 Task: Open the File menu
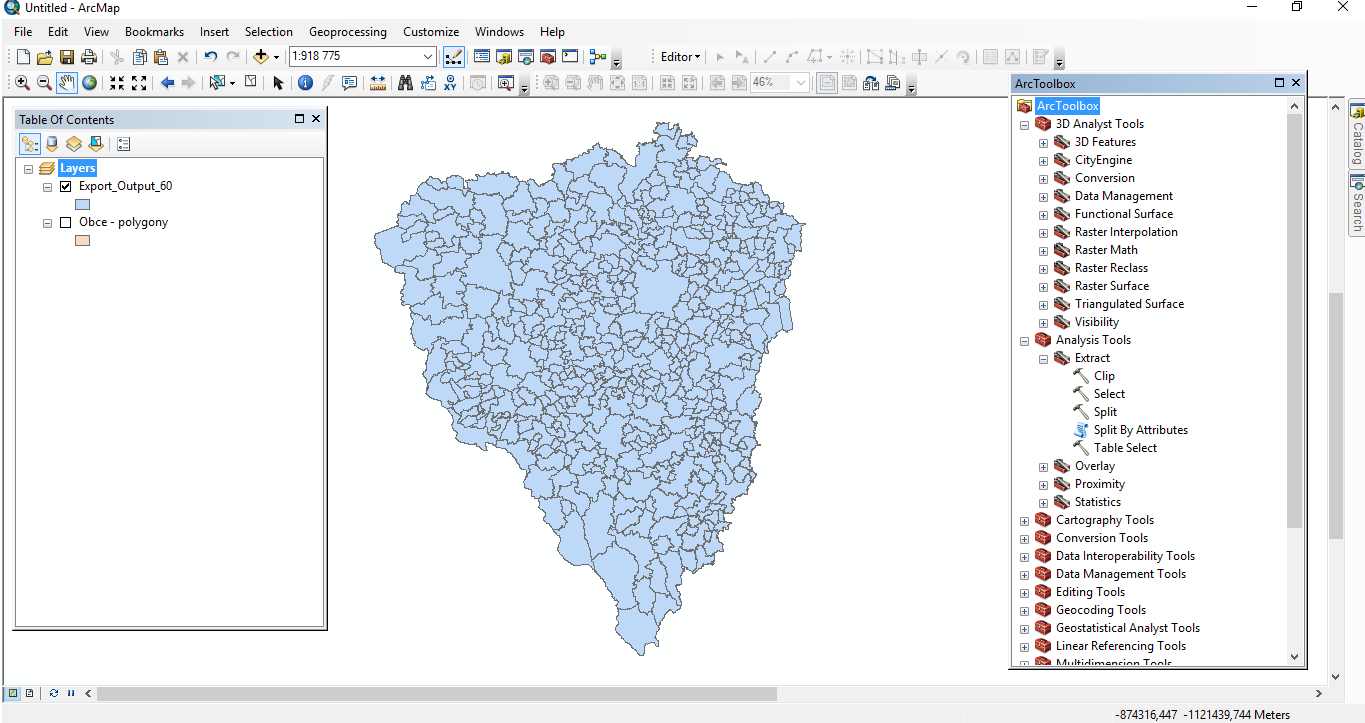(x=23, y=32)
